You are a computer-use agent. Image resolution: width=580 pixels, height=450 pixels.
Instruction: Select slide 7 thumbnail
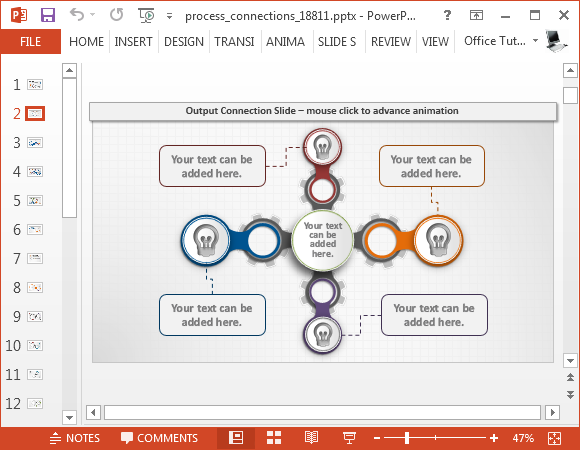(35, 258)
